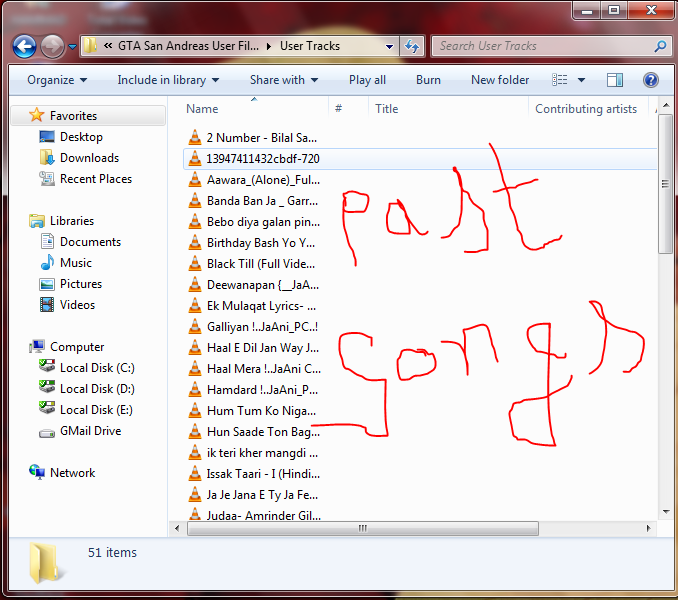Screen dimensions: 678x600
Task: Open the recent pages dropdown arrow
Action: coord(72,46)
